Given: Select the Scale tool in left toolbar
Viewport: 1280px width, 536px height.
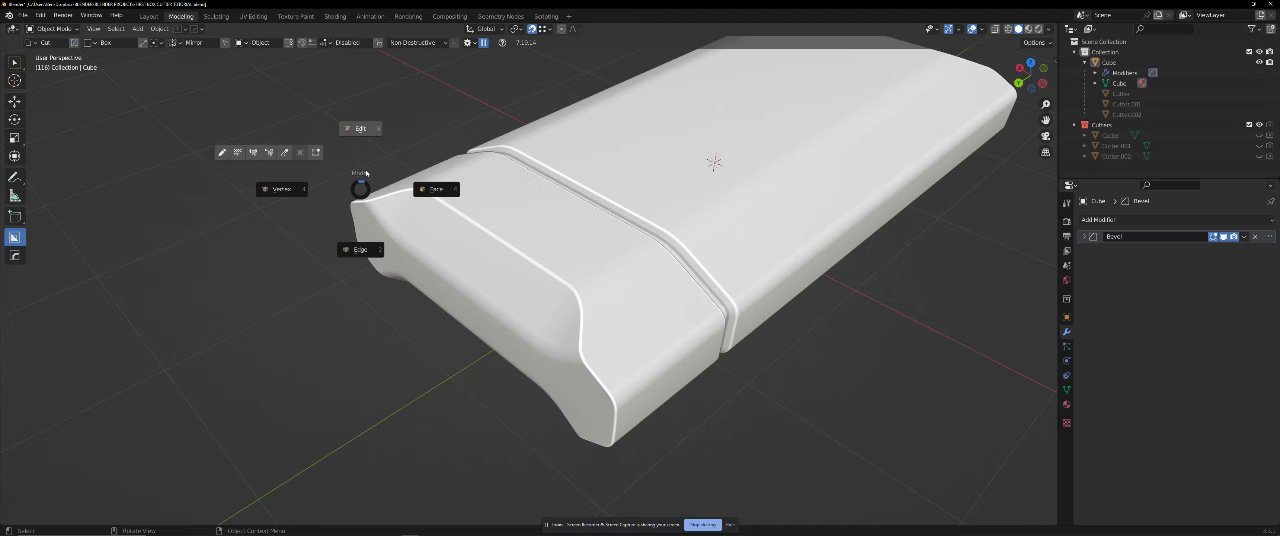Looking at the screenshot, I should click(14, 138).
